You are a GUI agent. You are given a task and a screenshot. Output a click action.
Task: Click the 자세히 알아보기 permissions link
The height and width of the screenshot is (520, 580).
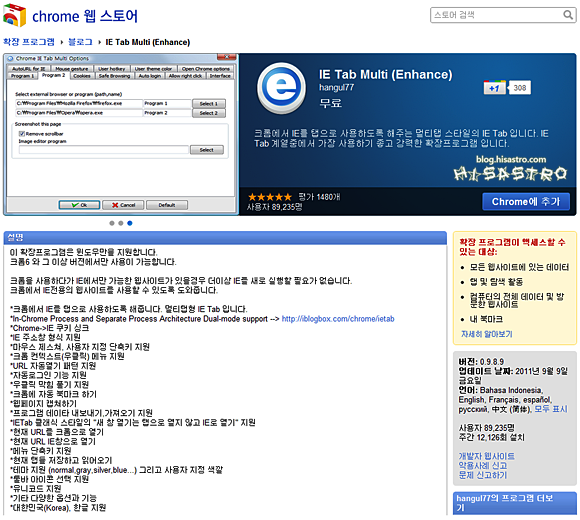tap(486, 334)
